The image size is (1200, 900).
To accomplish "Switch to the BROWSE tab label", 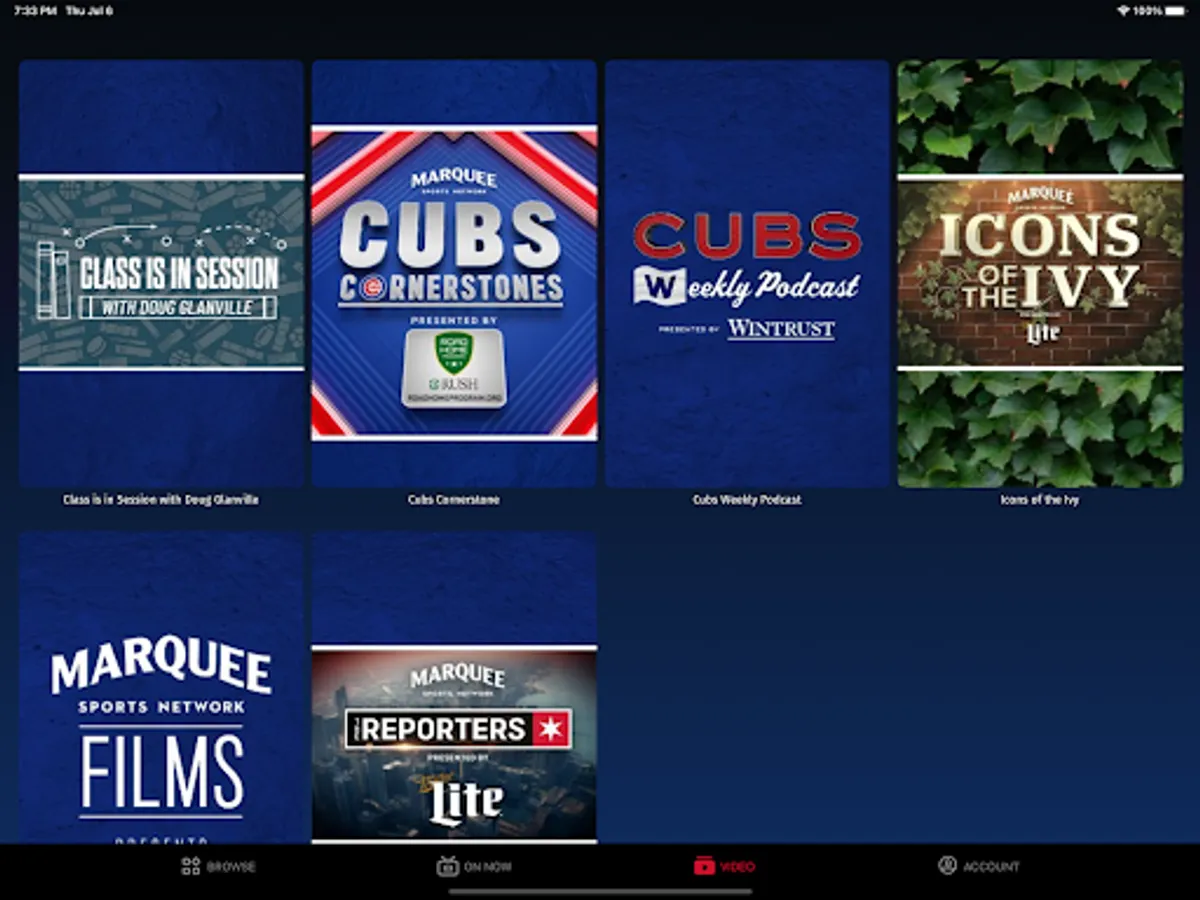I will pos(231,867).
